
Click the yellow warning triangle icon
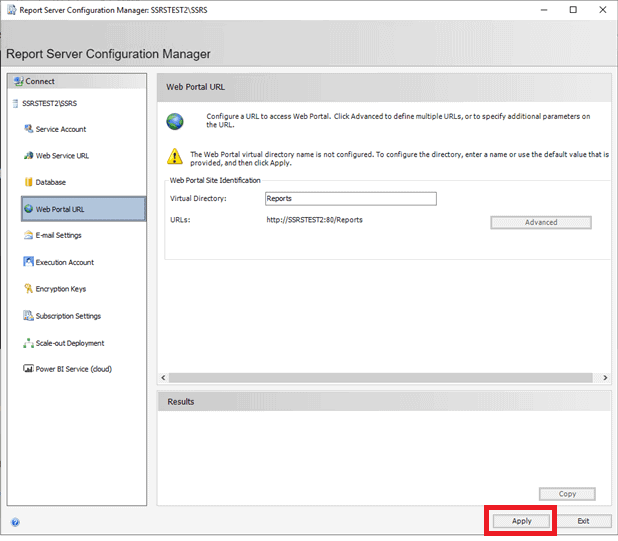click(175, 156)
